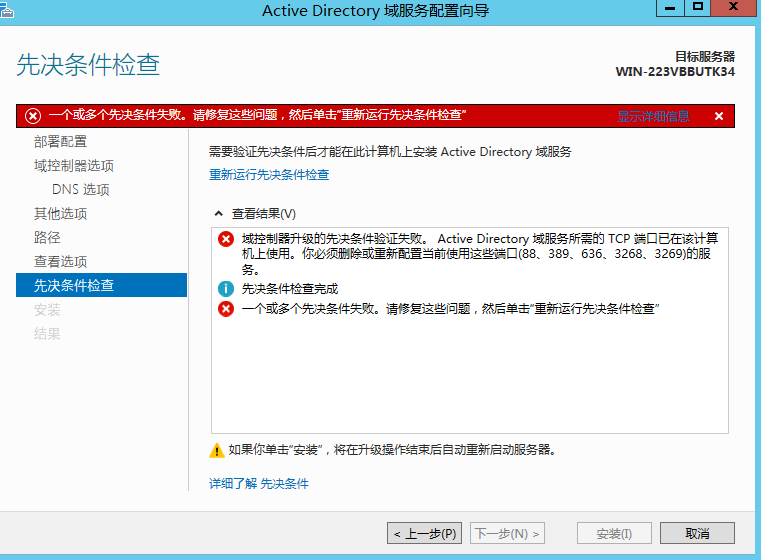Click error icon beside TCP 端口 failure message
The width and height of the screenshot is (761, 560).
click(x=226, y=239)
